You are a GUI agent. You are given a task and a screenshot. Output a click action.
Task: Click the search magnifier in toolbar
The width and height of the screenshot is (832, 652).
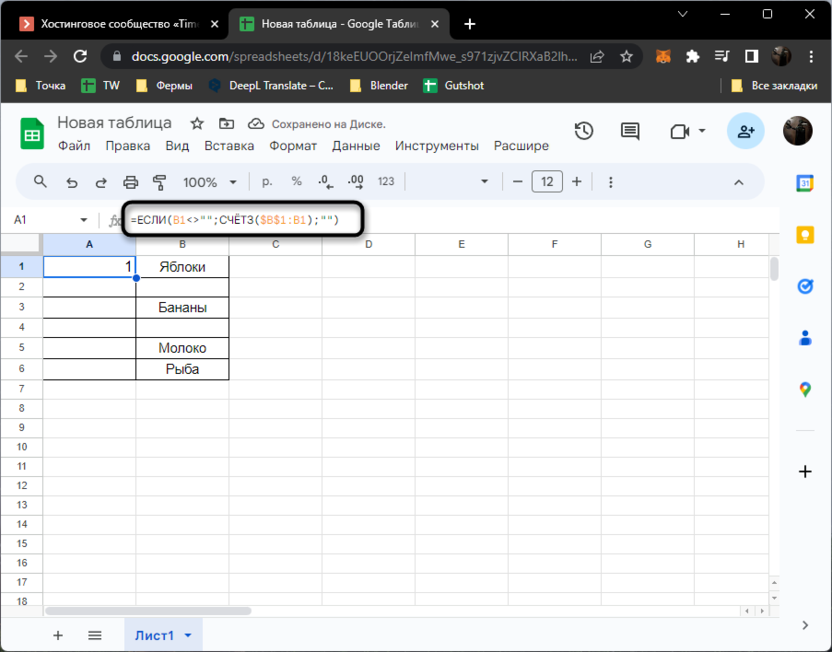(41, 182)
